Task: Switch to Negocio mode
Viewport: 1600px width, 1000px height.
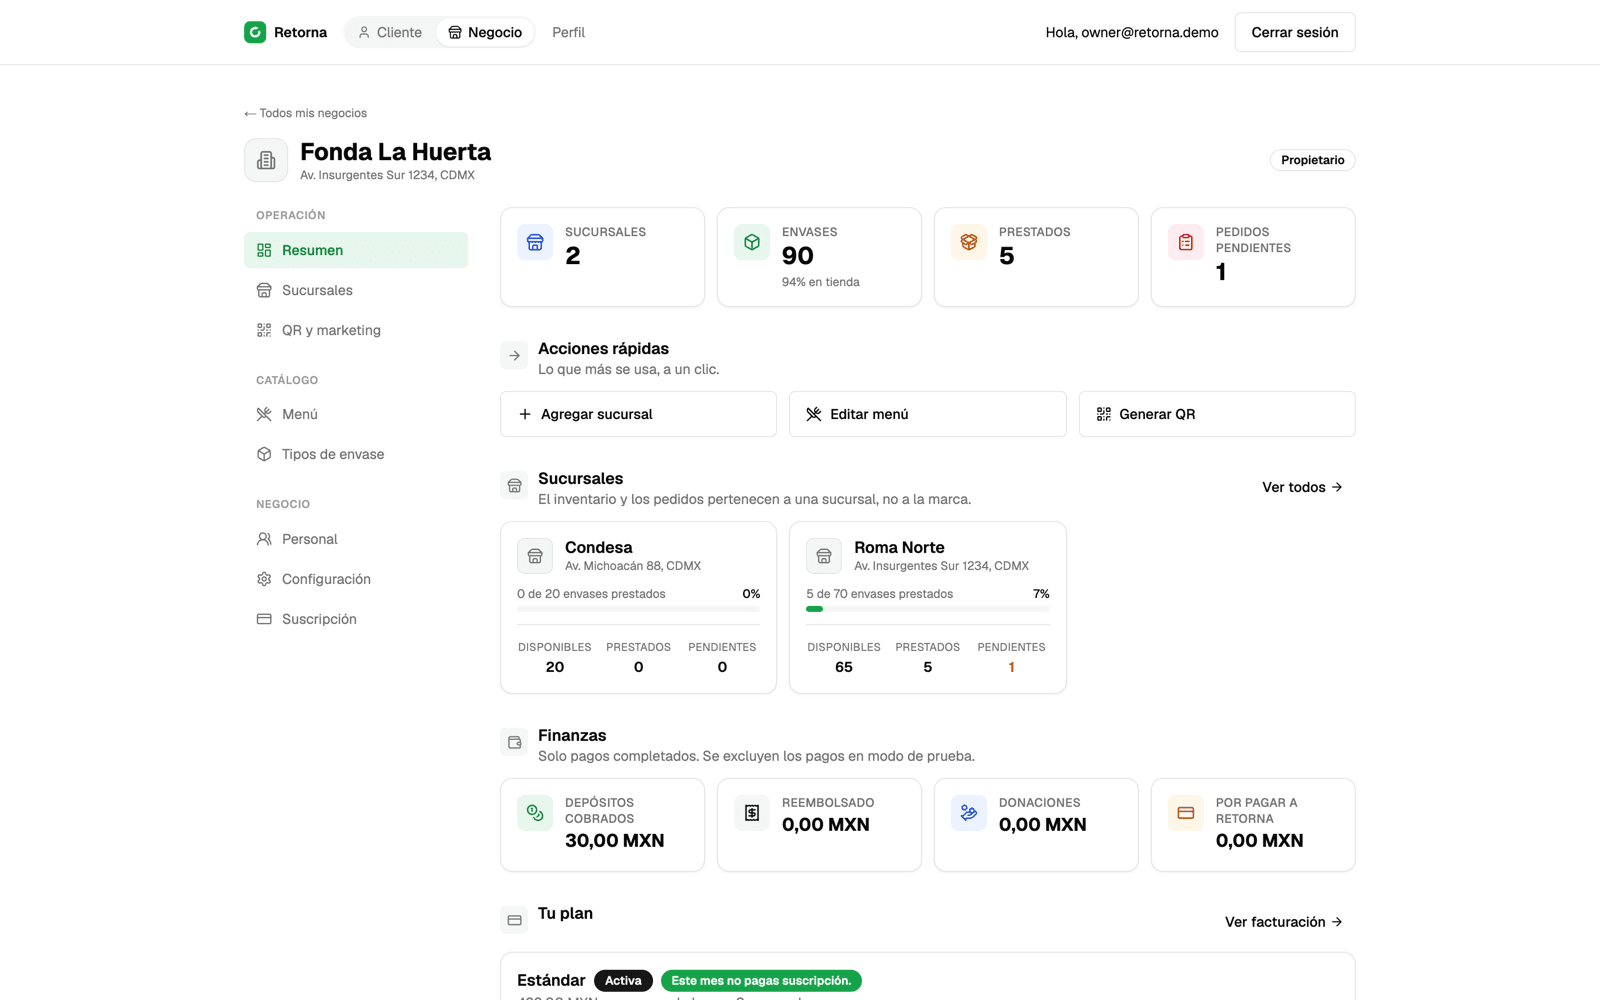Action: (485, 32)
